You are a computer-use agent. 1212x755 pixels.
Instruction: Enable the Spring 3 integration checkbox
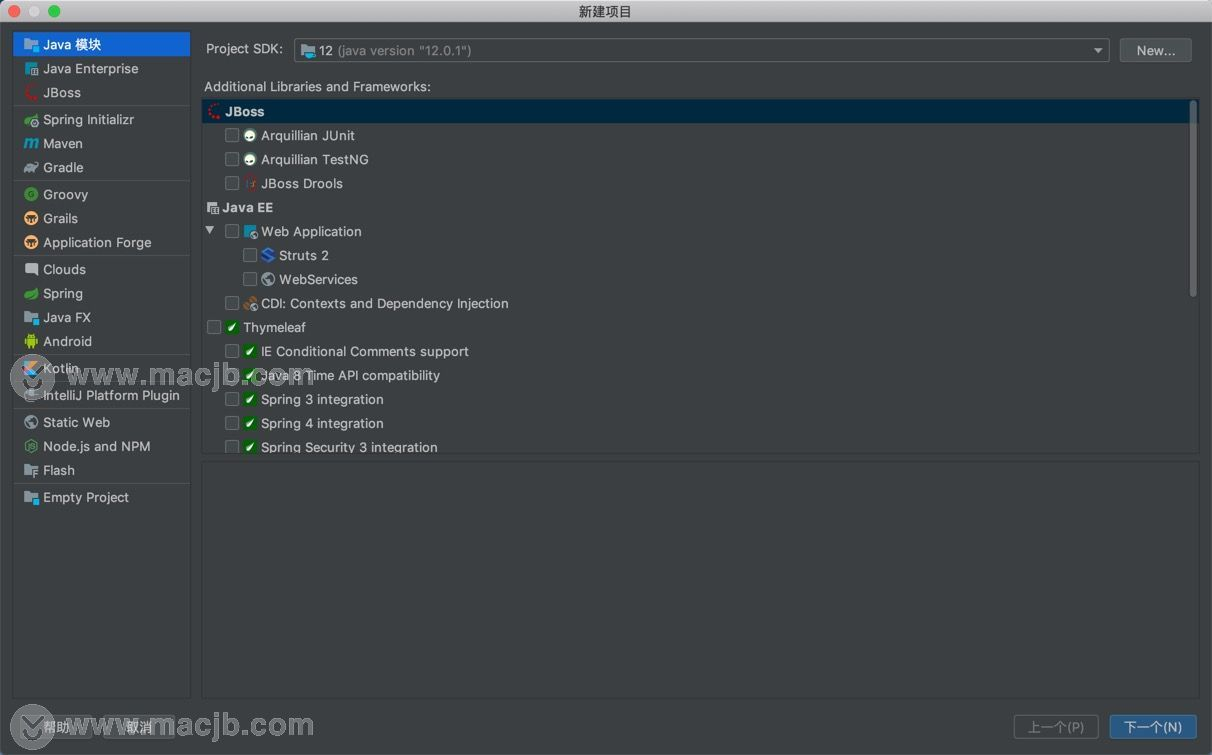pyautogui.click(x=232, y=399)
